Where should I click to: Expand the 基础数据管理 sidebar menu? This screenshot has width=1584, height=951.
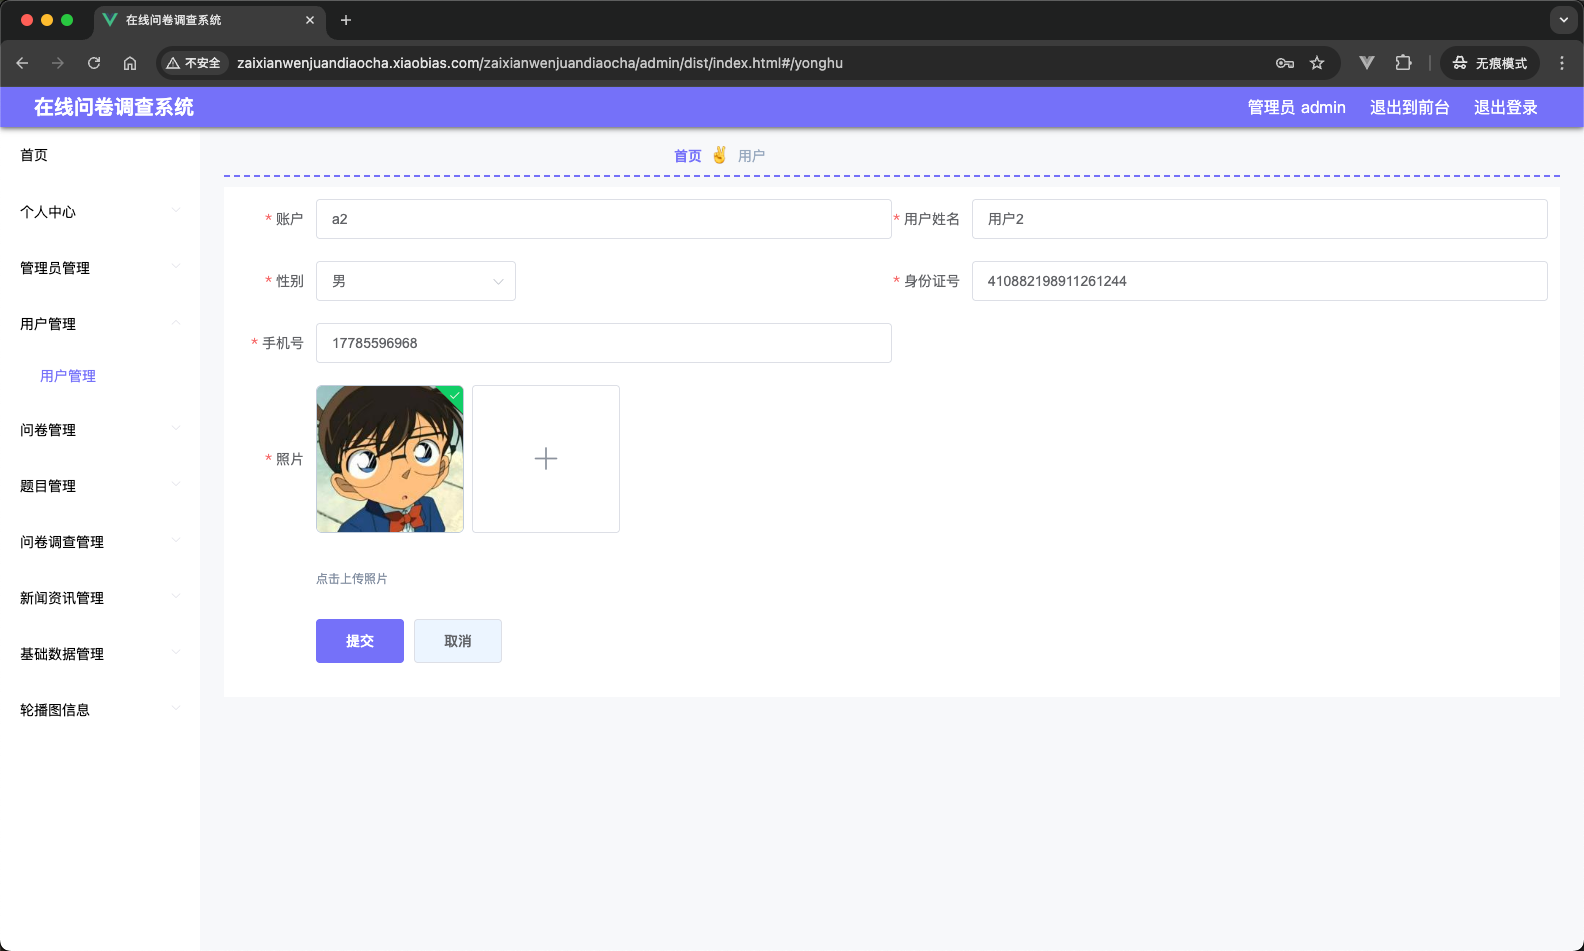(100, 654)
